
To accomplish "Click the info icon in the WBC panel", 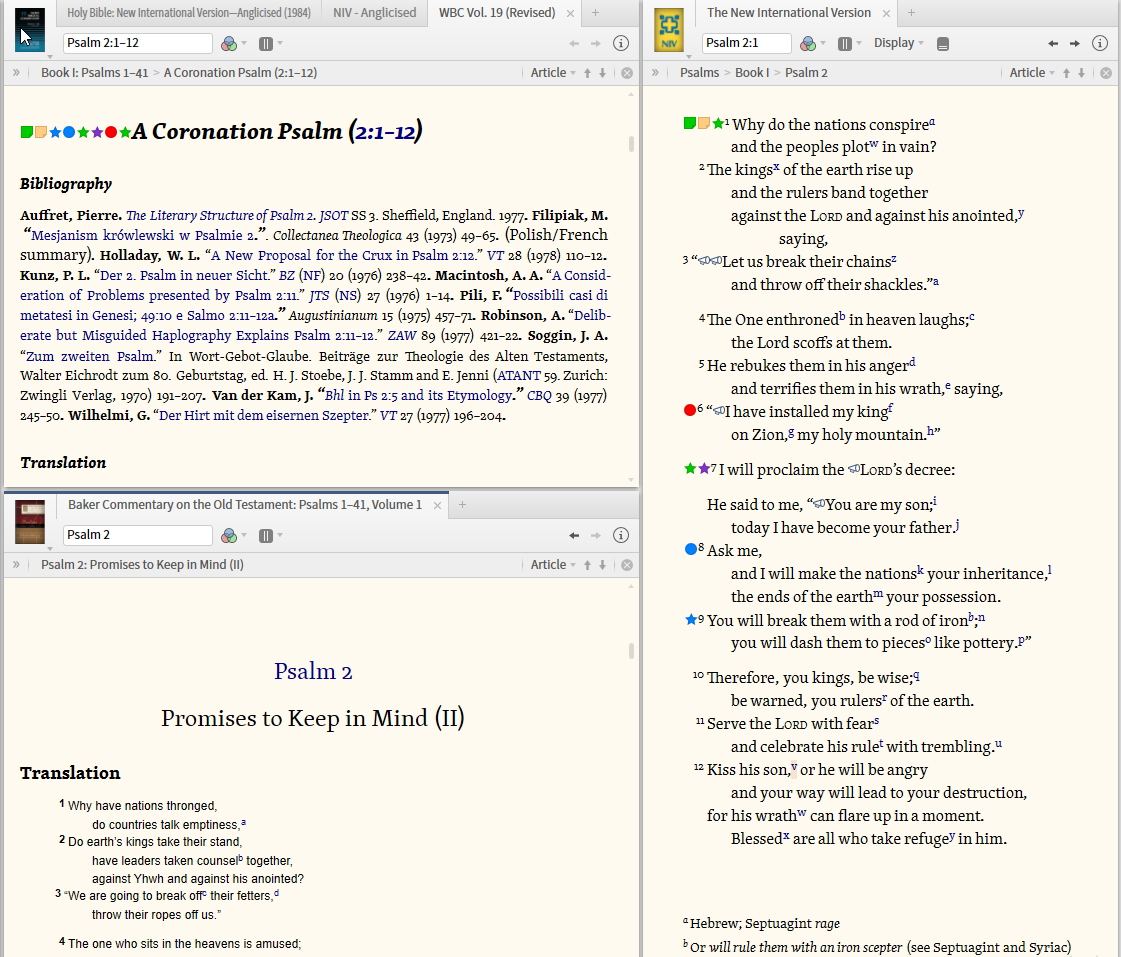I will tap(620, 44).
